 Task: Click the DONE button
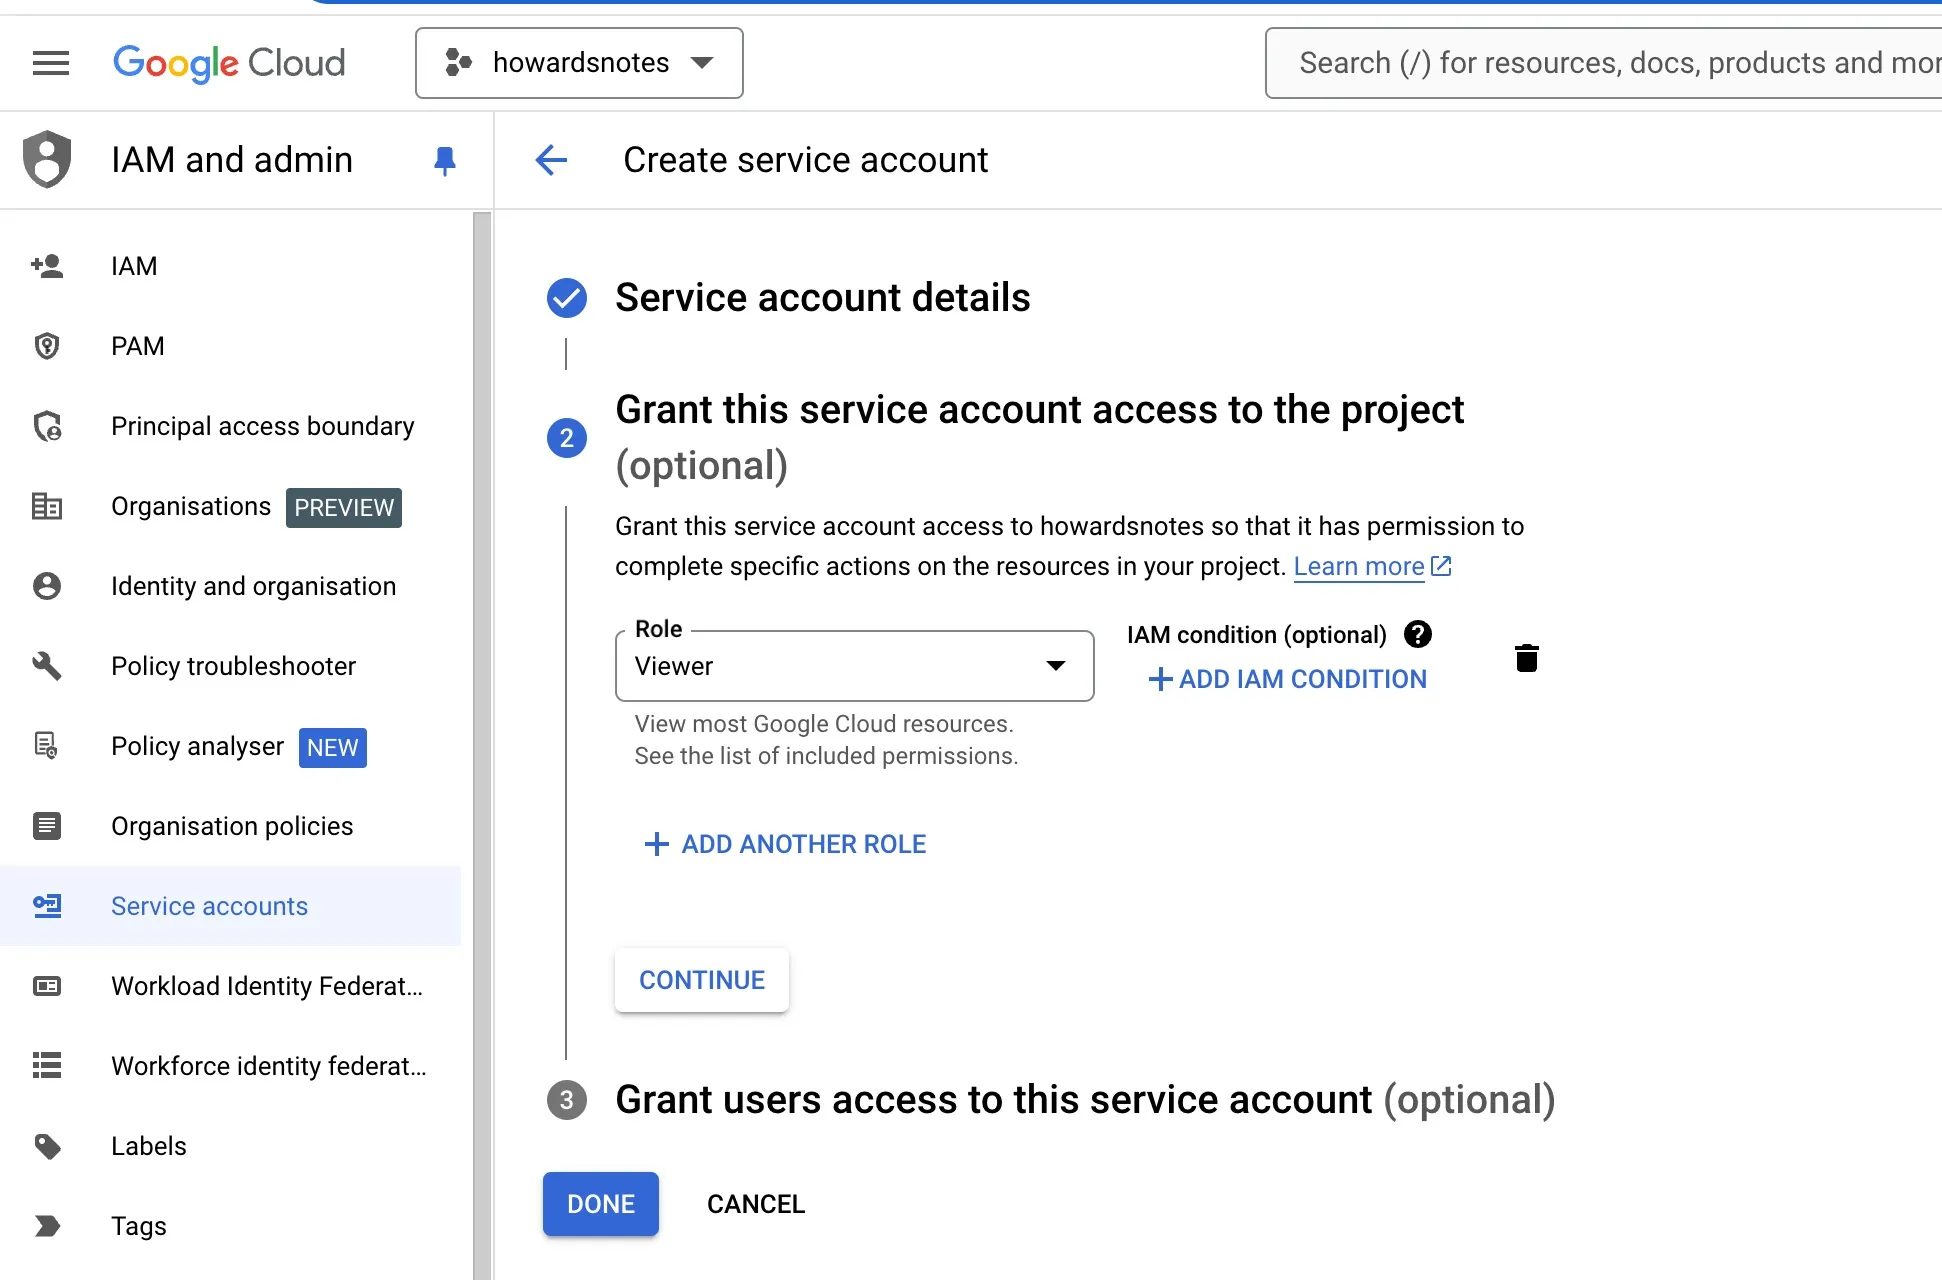[600, 1204]
